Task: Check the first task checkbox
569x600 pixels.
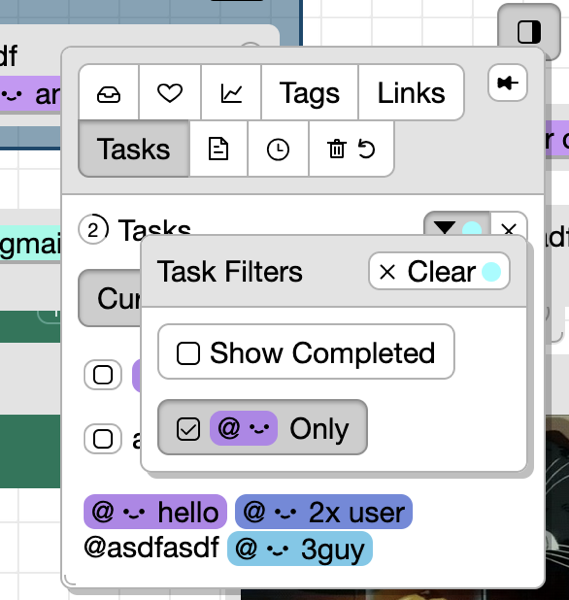Action: pos(103,375)
